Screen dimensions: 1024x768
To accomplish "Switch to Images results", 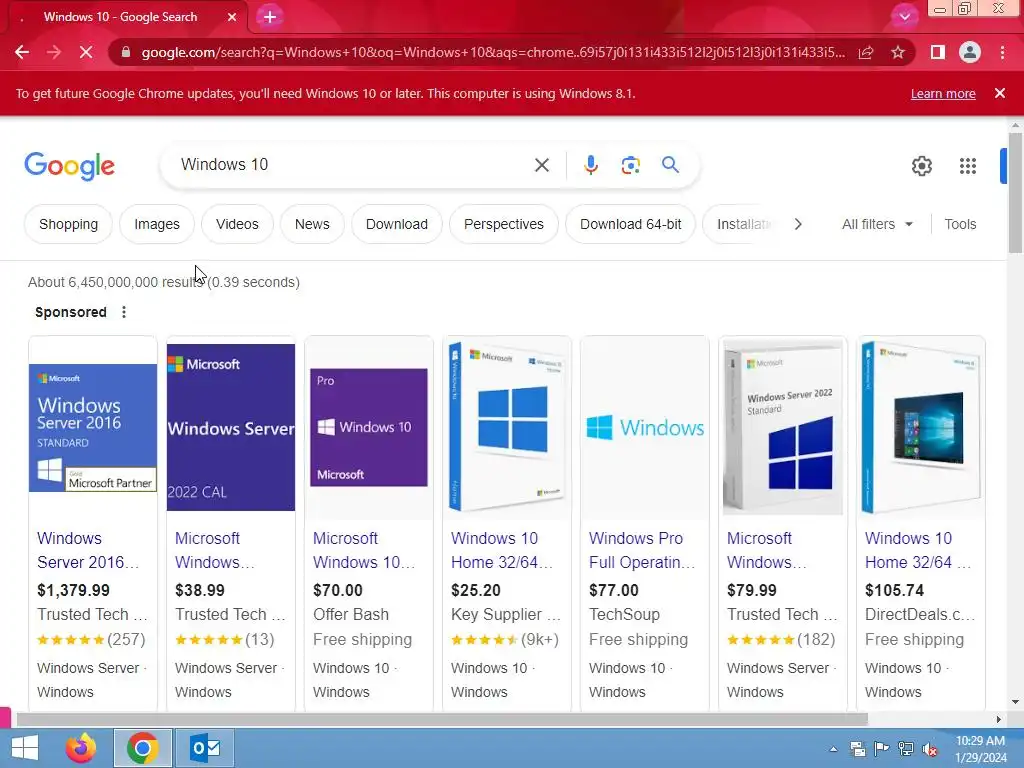I will [x=157, y=224].
